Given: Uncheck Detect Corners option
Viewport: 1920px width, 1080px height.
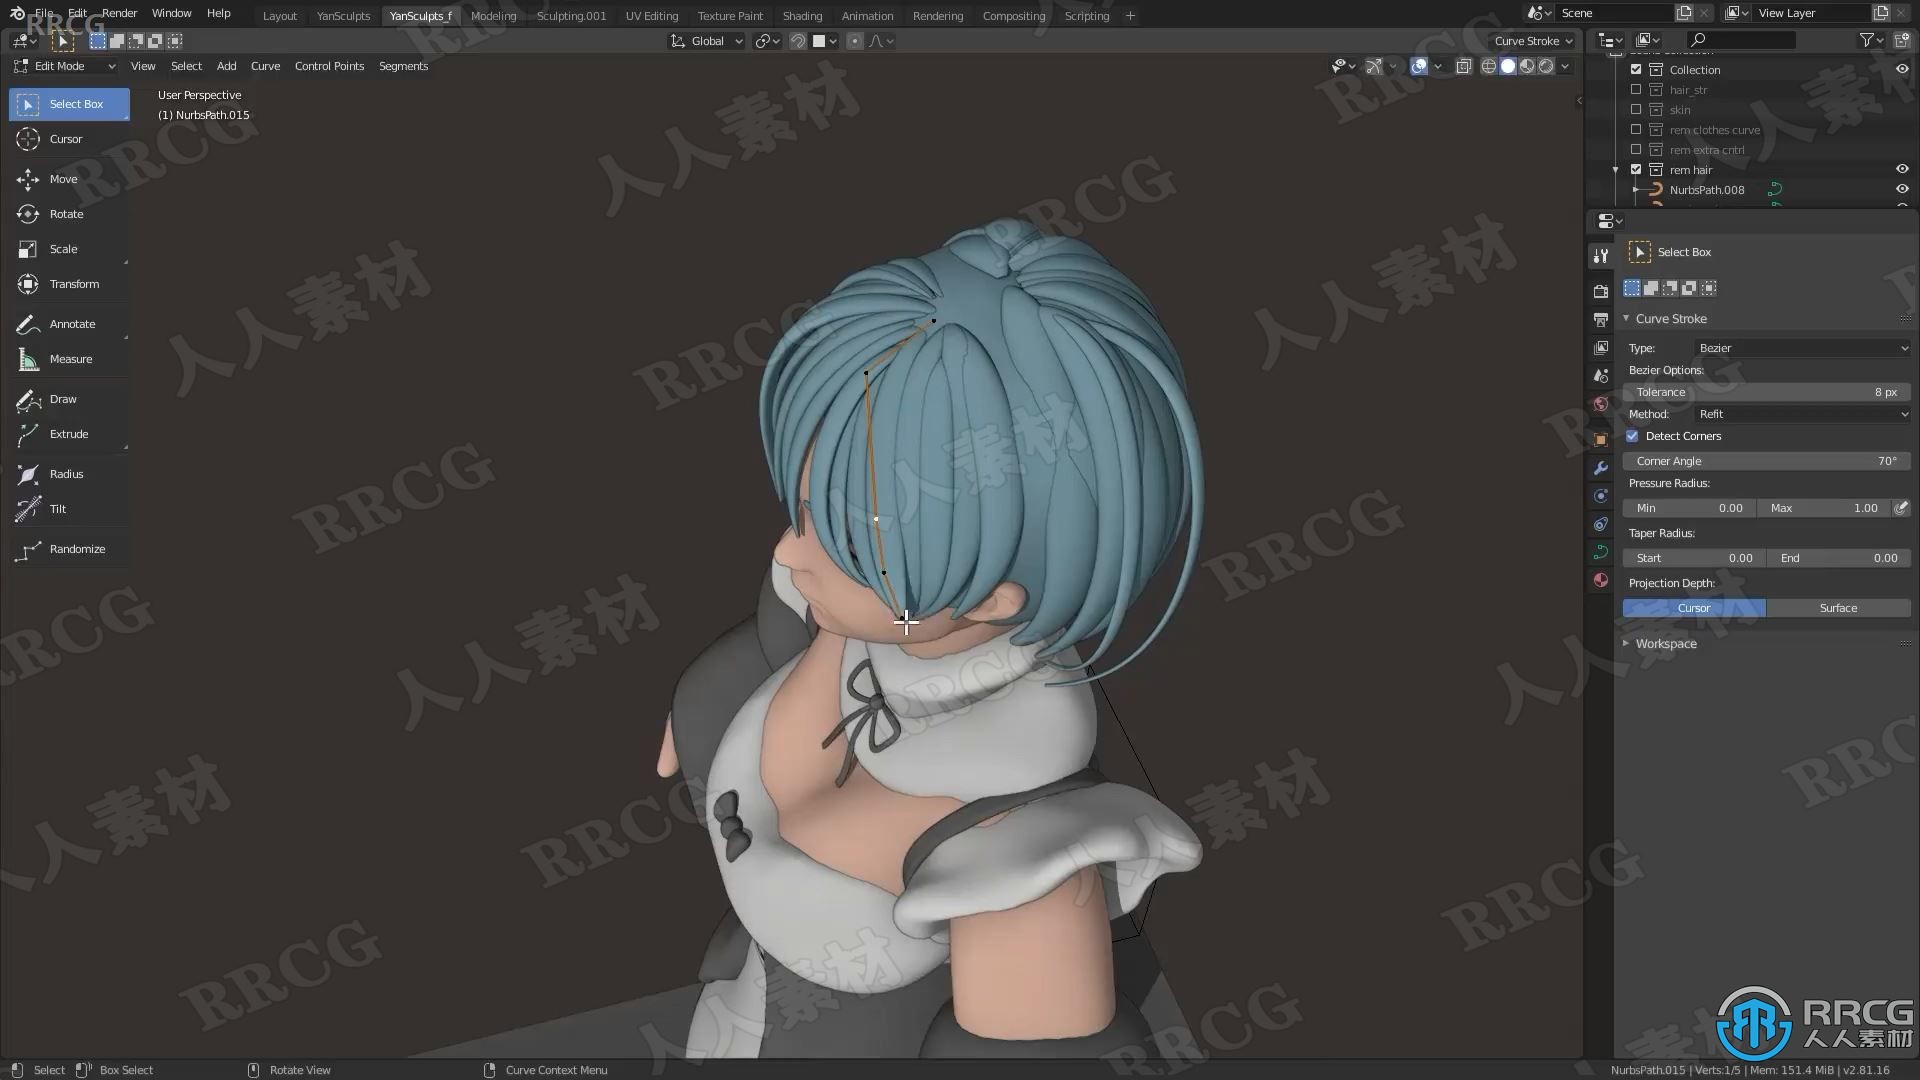Looking at the screenshot, I should 1632,436.
